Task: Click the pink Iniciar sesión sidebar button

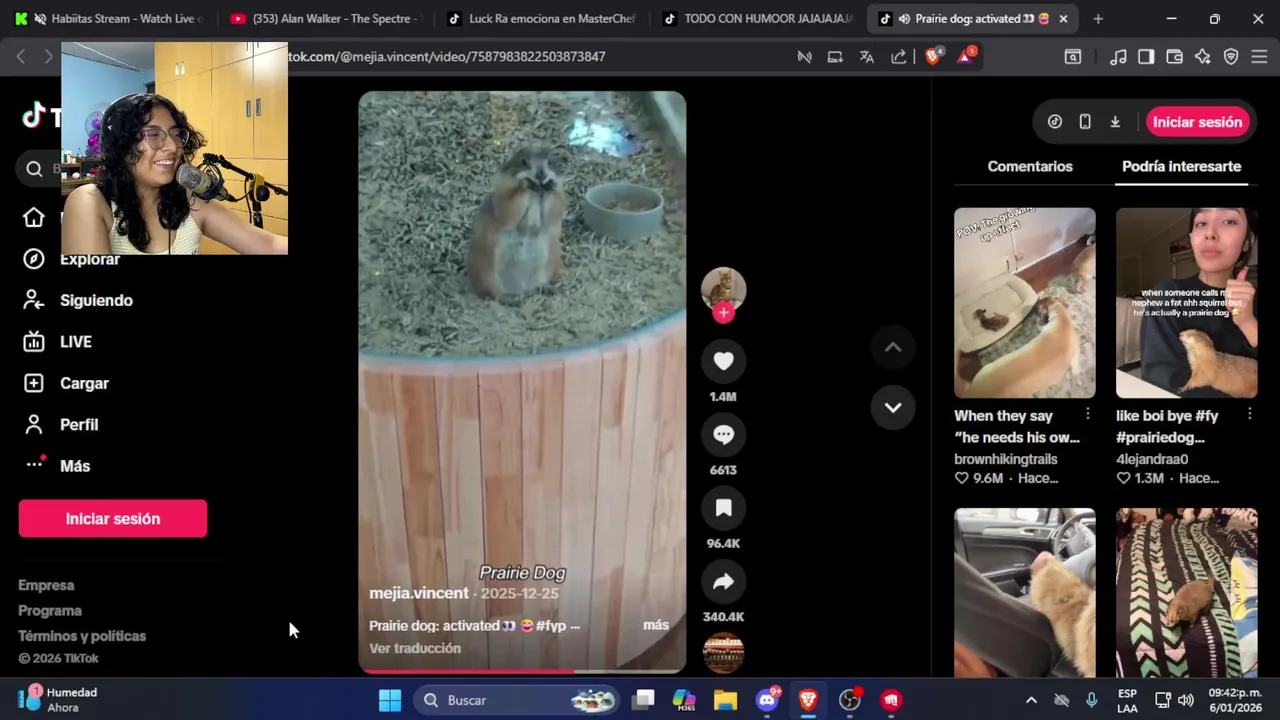Action: [x=113, y=519]
